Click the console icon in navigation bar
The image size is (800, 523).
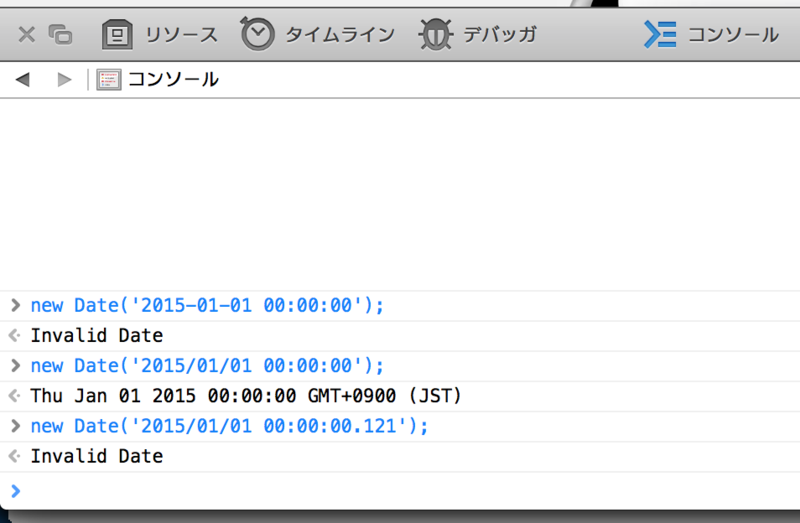point(109,80)
